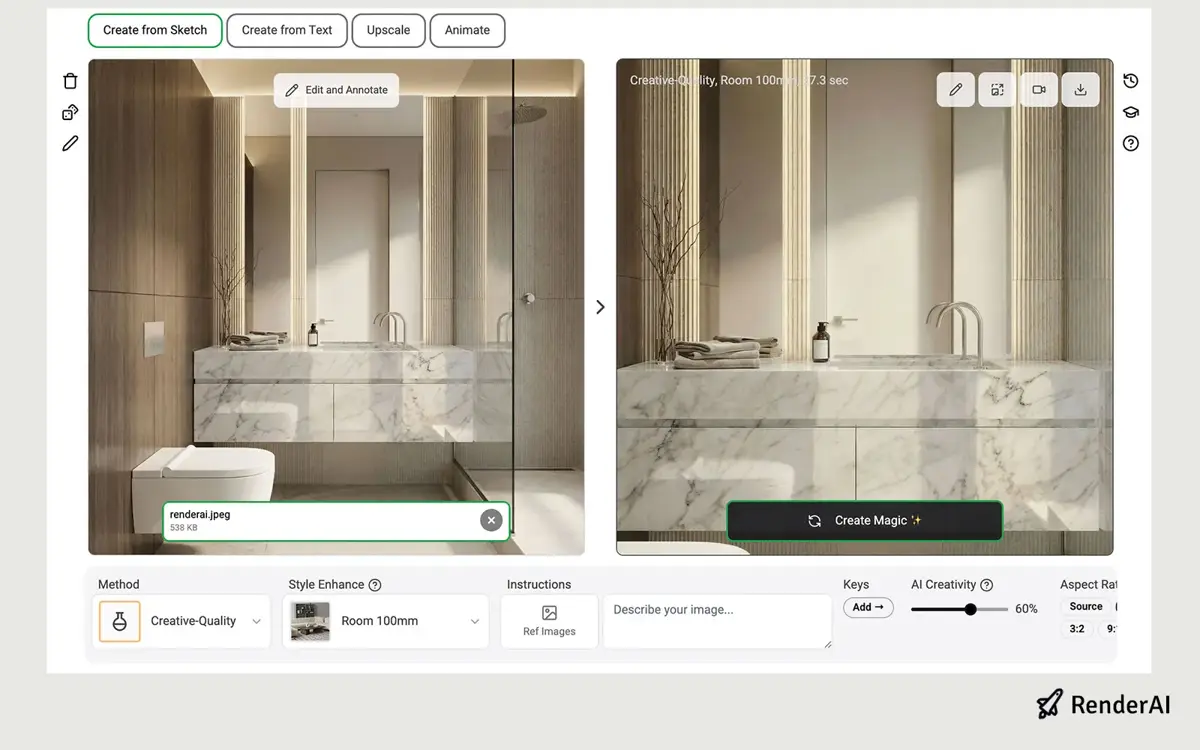
Task: Click the video camera icon on render
Action: point(1039,90)
